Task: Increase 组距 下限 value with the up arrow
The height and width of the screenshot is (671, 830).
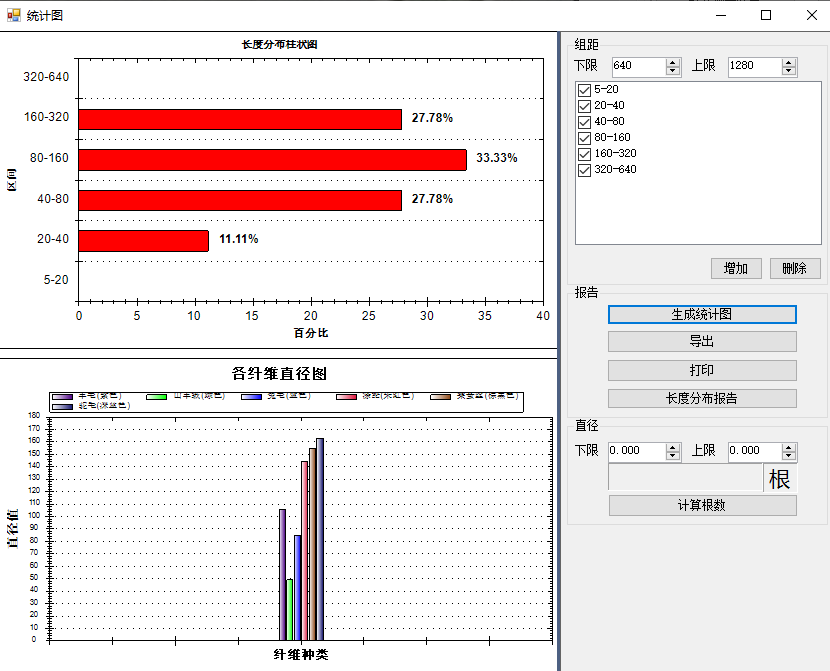Action: click(x=673, y=62)
